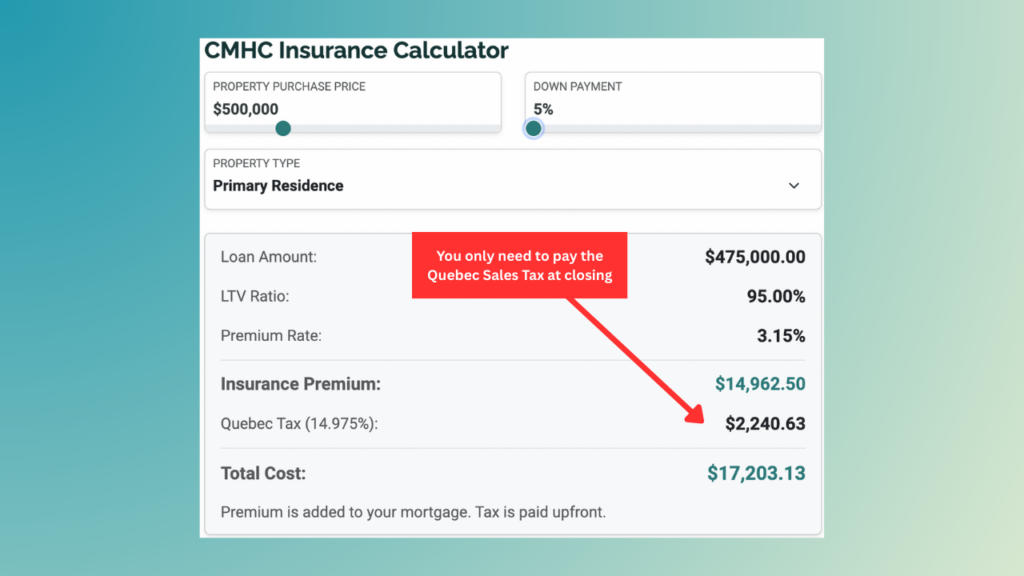
Task: Select the 95.00% LTV ratio value
Action: [x=774, y=297]
